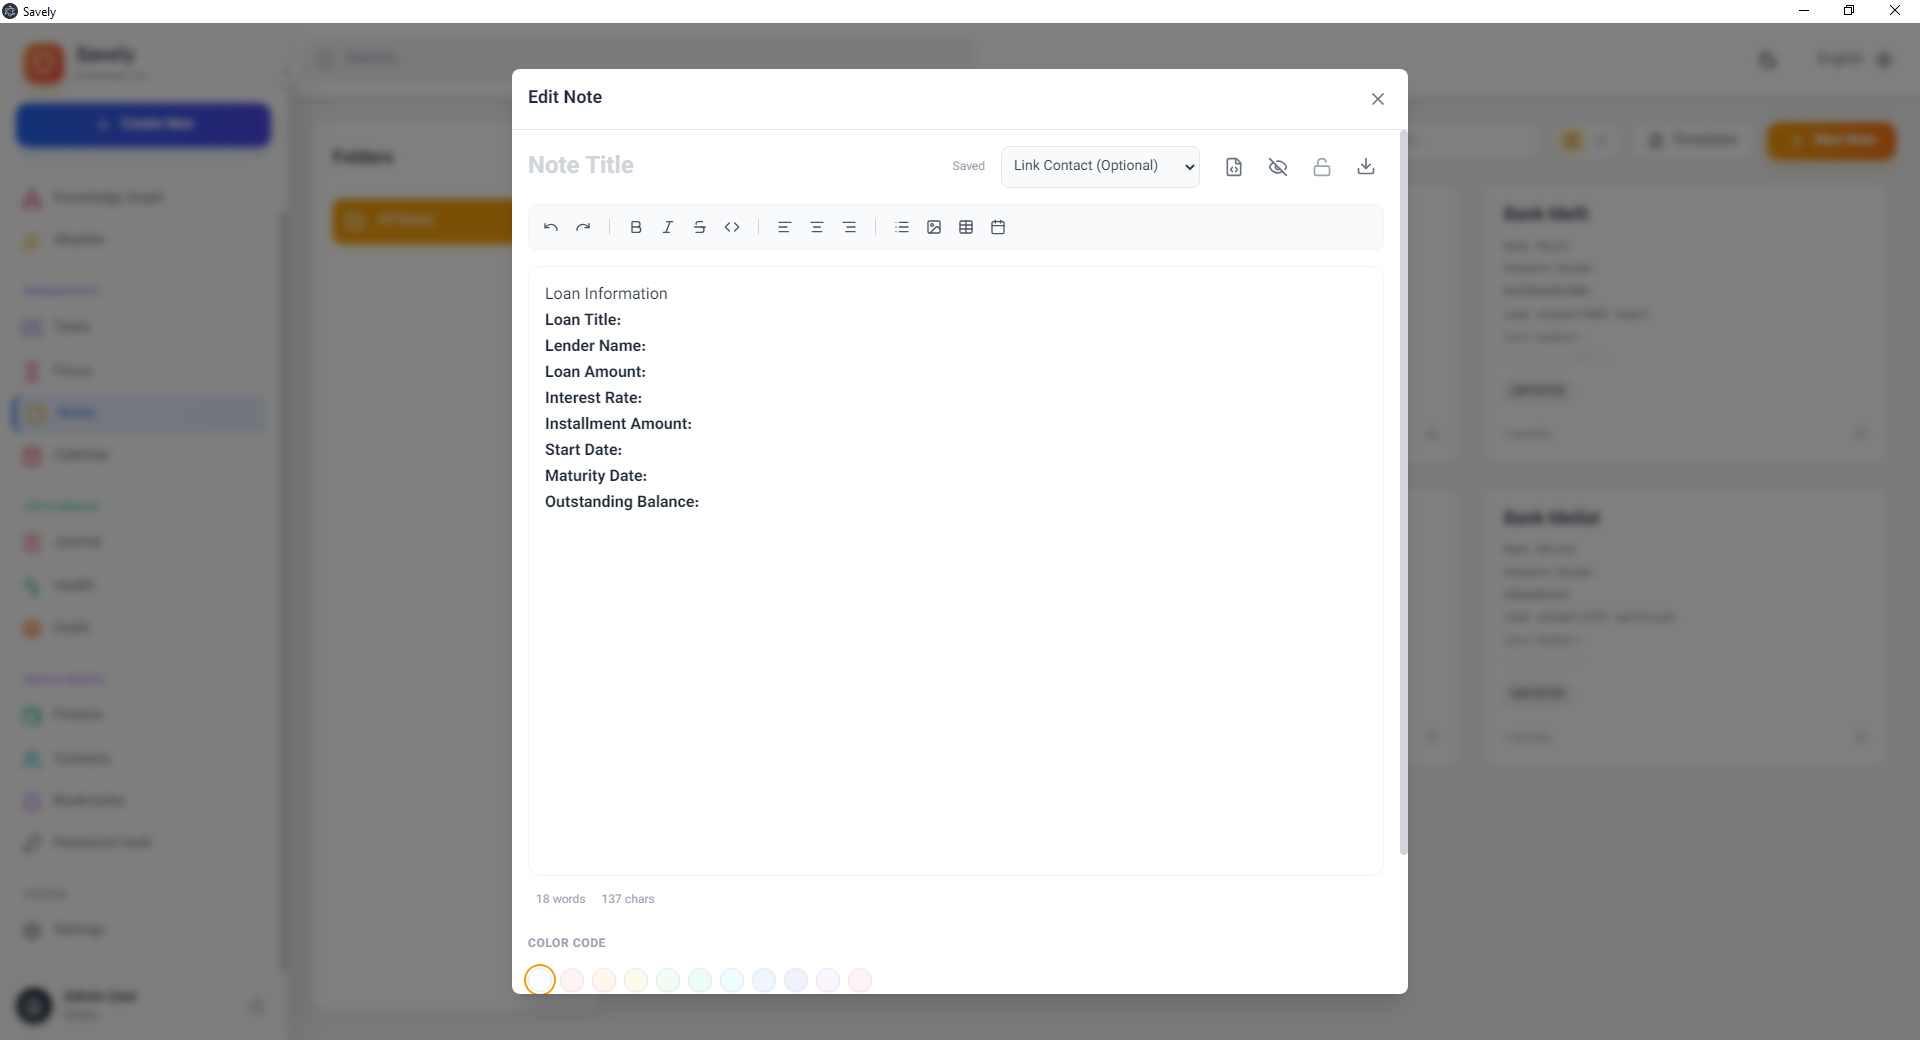Download the note using download icon
This screenshot has width=1920, height=1040.
pos(1366,167)
